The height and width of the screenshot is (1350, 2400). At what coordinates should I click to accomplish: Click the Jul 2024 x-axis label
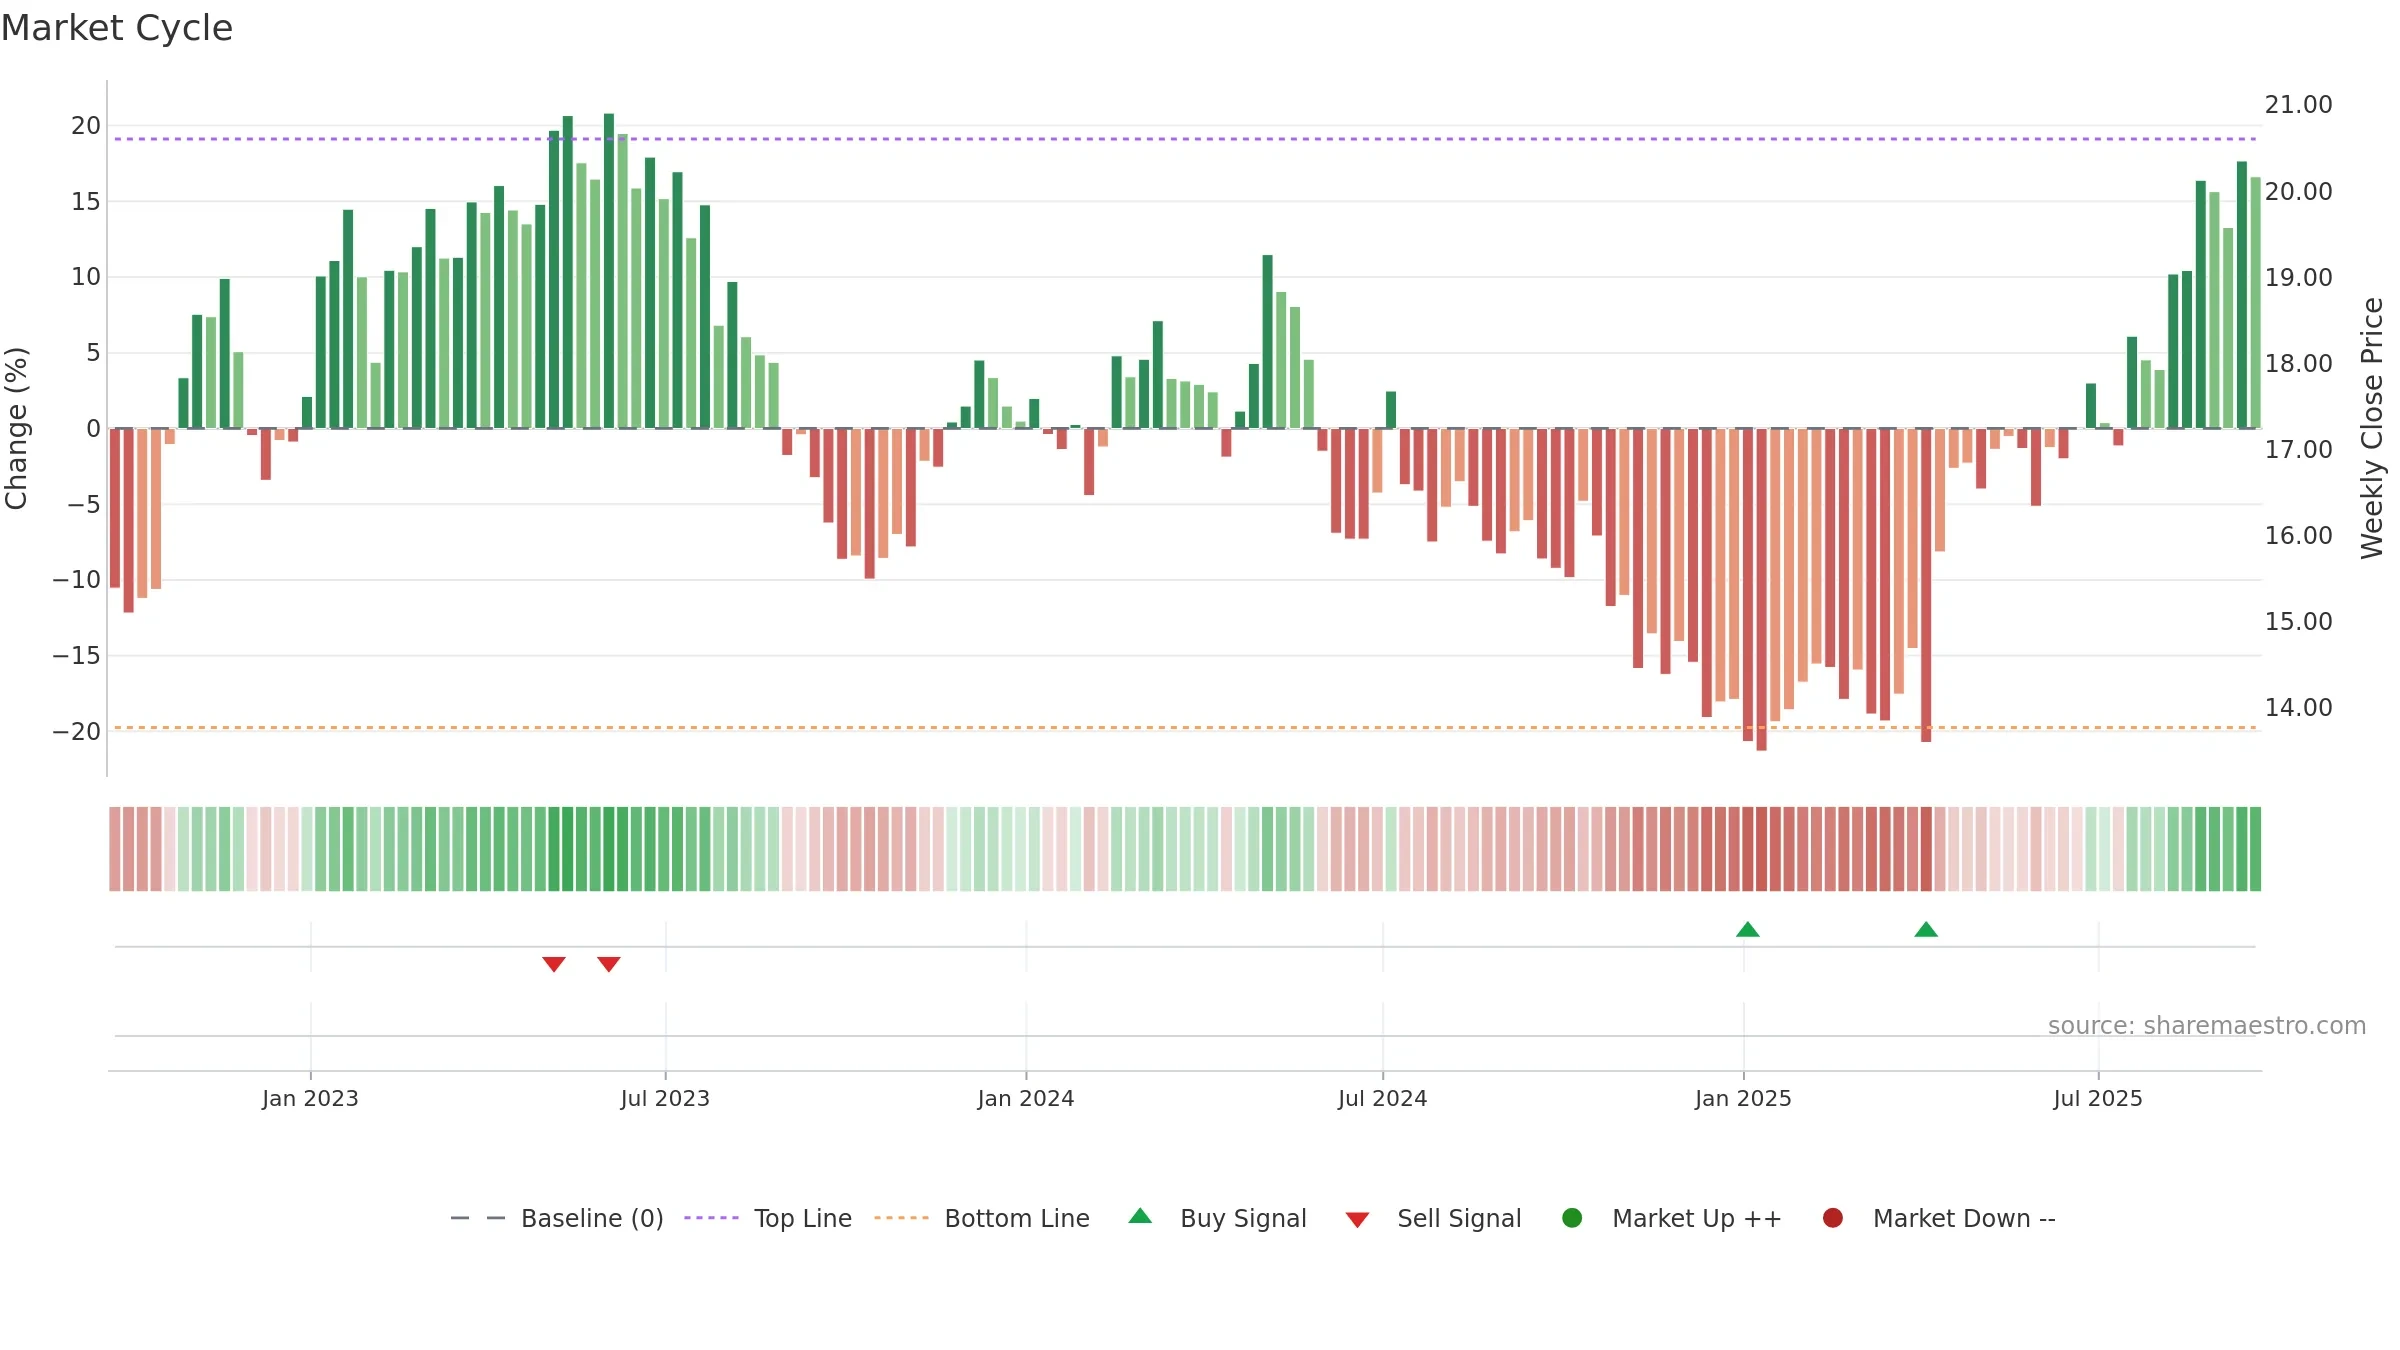pos(1382,1098)
